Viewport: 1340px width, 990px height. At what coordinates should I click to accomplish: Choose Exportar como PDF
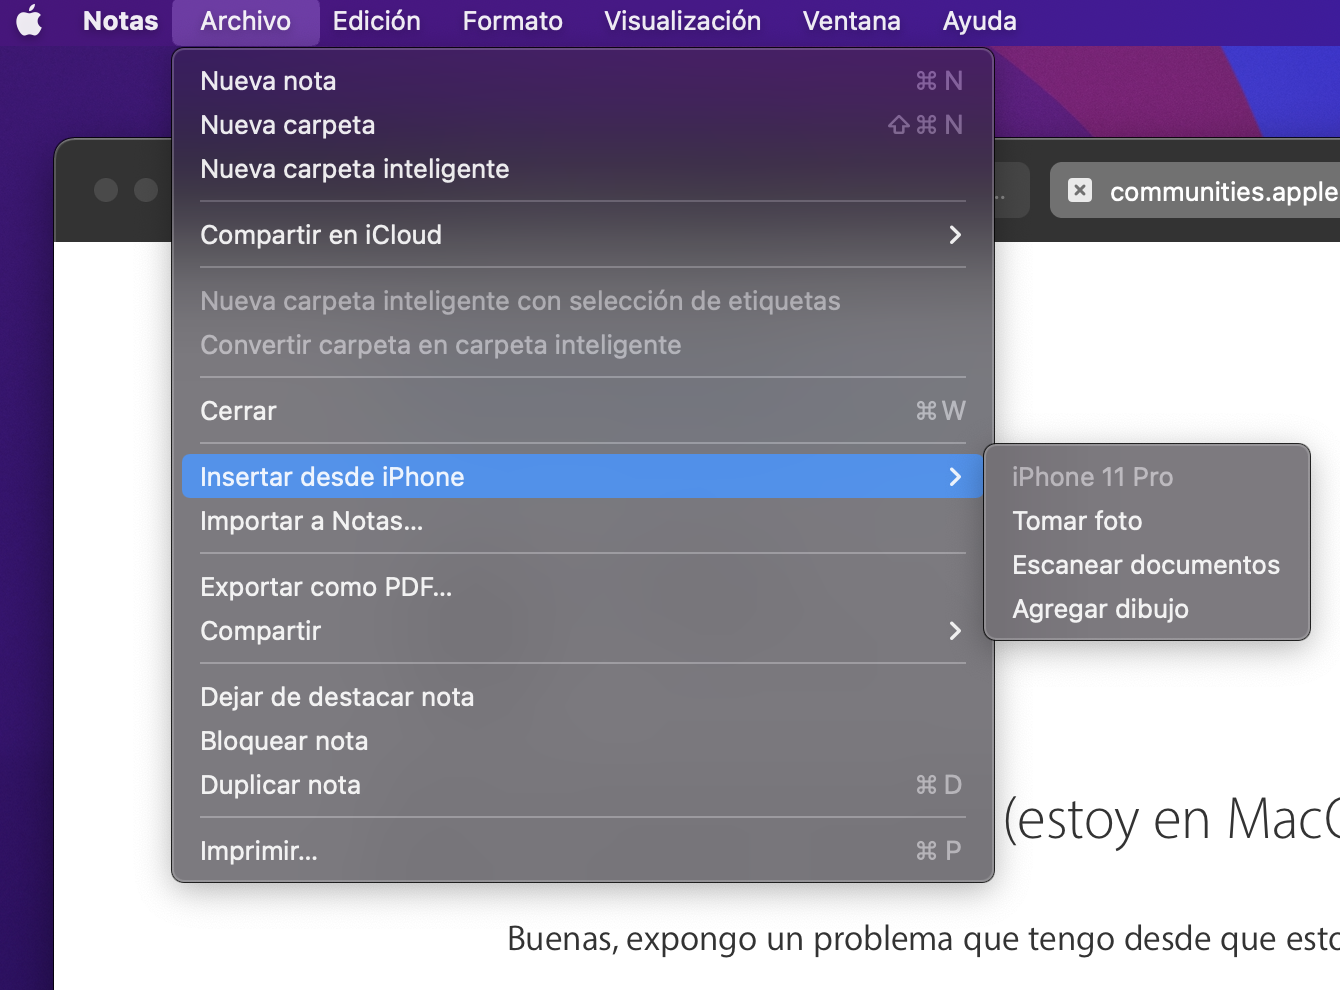[x=326, y=587]
